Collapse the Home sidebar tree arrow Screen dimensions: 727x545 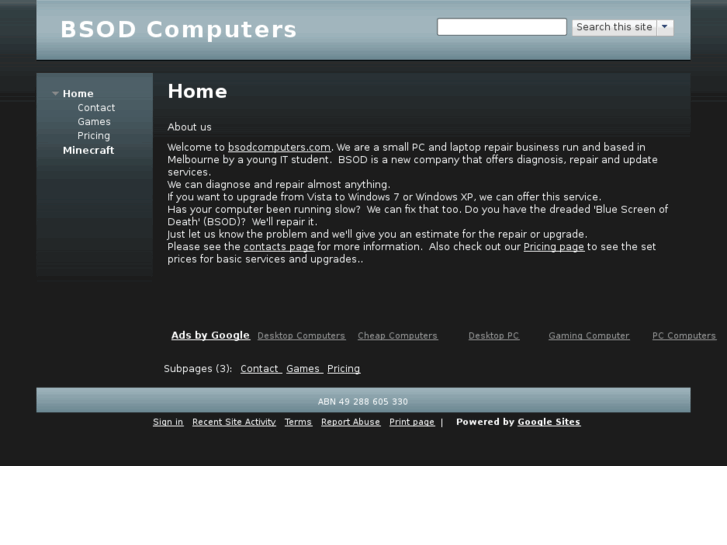[x=55, y=94]
